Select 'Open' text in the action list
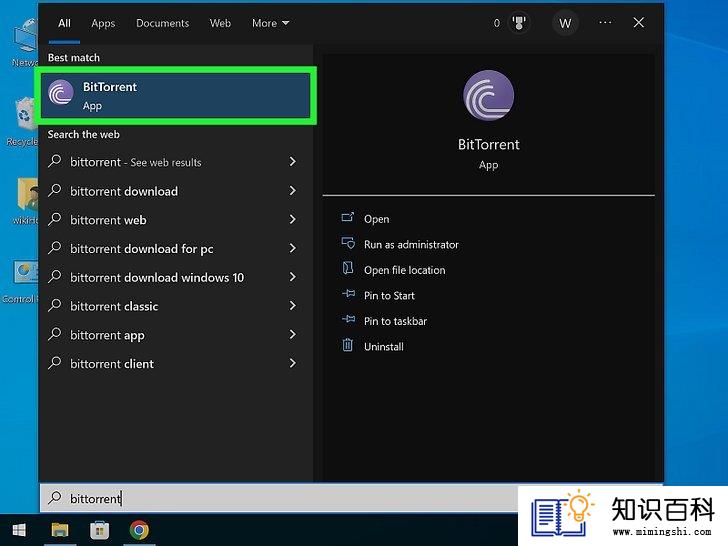The image size is (728, 546). point(377,219)
